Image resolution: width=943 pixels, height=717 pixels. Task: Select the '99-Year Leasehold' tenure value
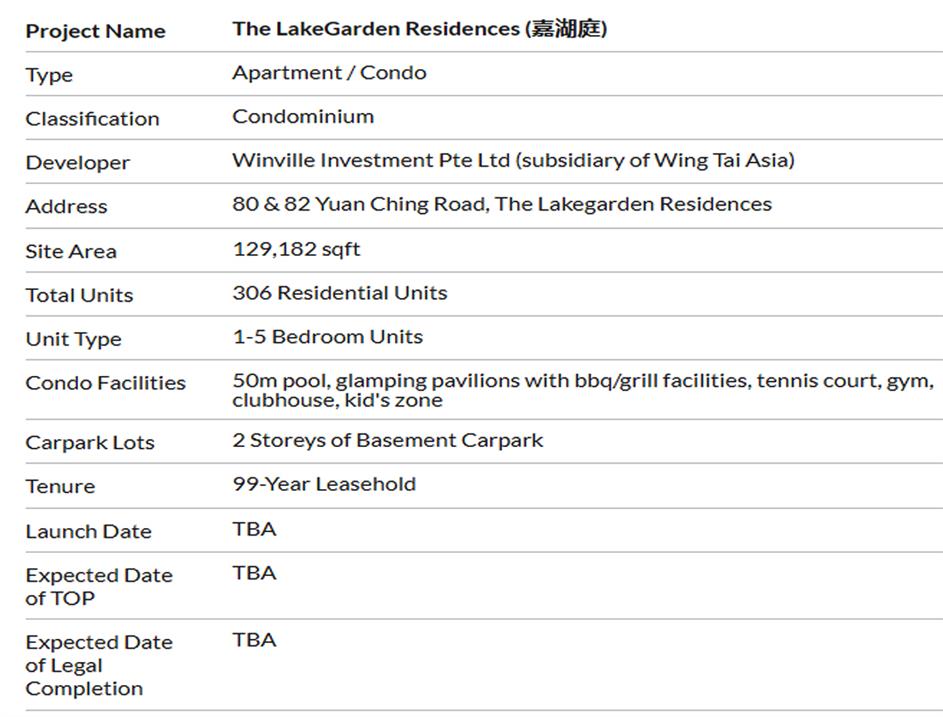coord(324,484)
